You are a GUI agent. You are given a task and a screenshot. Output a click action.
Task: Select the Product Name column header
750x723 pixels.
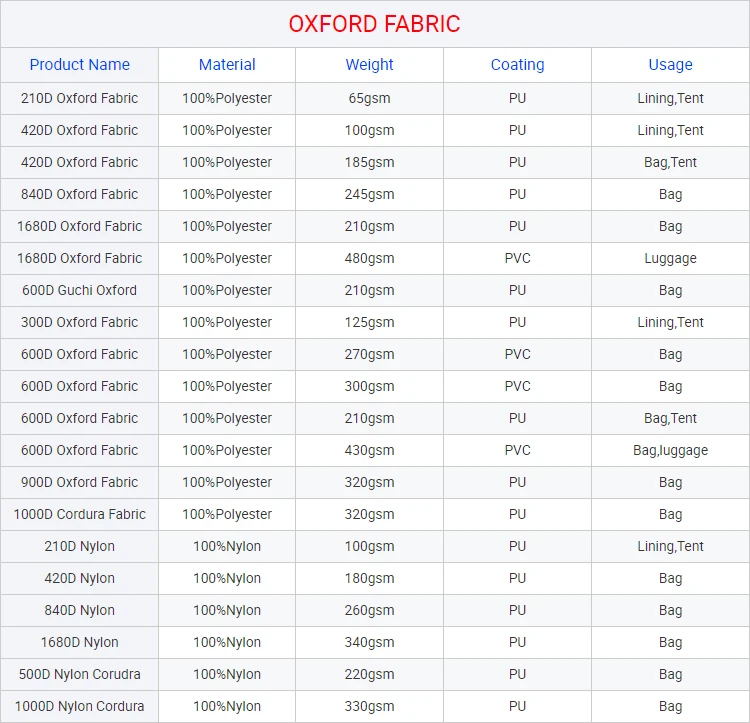tap(80, 65)
